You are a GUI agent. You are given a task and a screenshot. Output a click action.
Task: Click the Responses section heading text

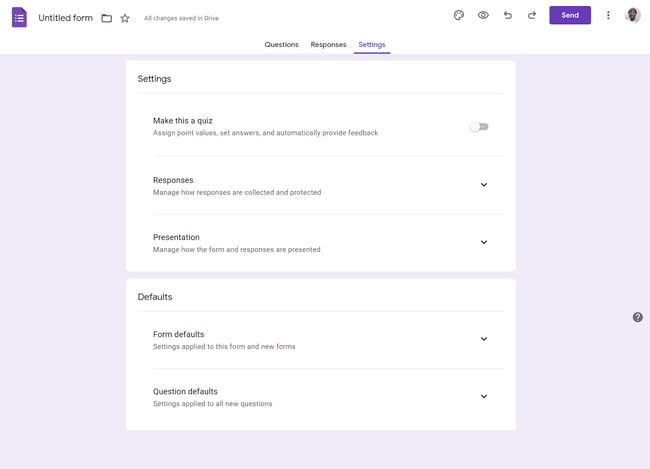coord(173,180)
